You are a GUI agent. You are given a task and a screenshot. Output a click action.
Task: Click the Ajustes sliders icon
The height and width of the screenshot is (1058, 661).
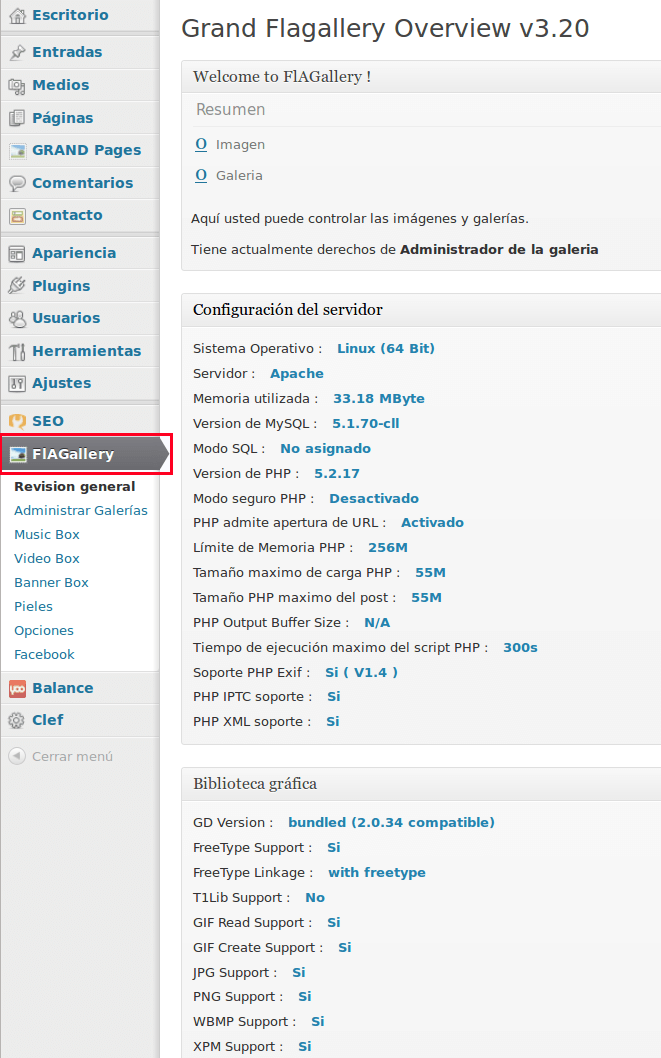(17, 384)
